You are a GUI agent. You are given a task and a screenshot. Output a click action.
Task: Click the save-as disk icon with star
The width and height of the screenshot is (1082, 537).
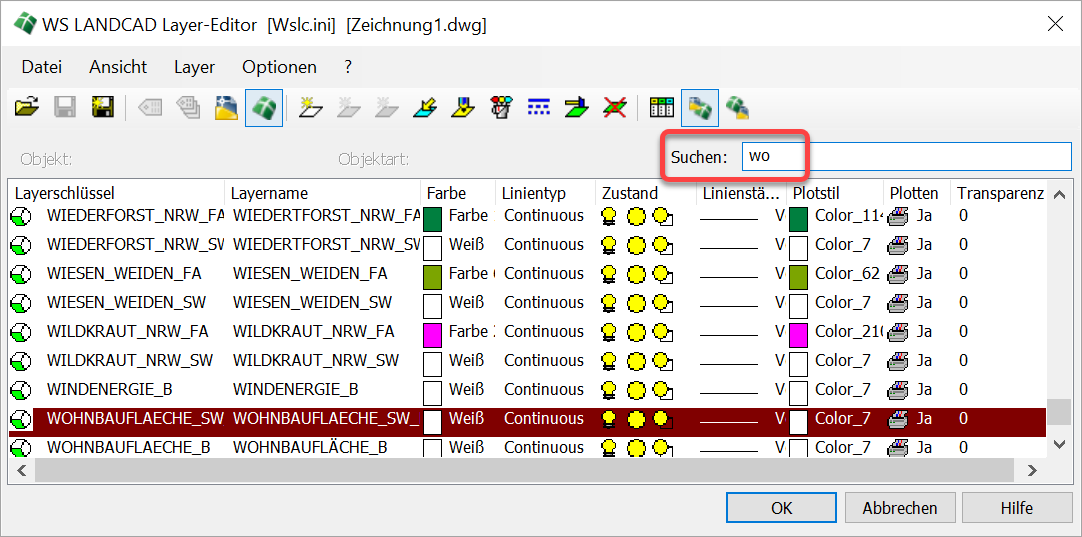(101, 107)
